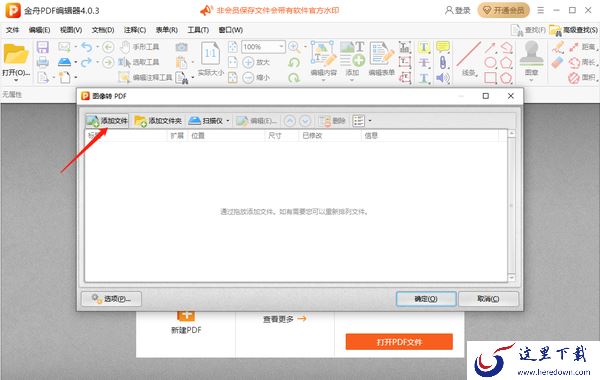Click the Edit (编辑(E)...) button in the dialog
This screenshot has height=380, width=600.
(x=256, y=121)
